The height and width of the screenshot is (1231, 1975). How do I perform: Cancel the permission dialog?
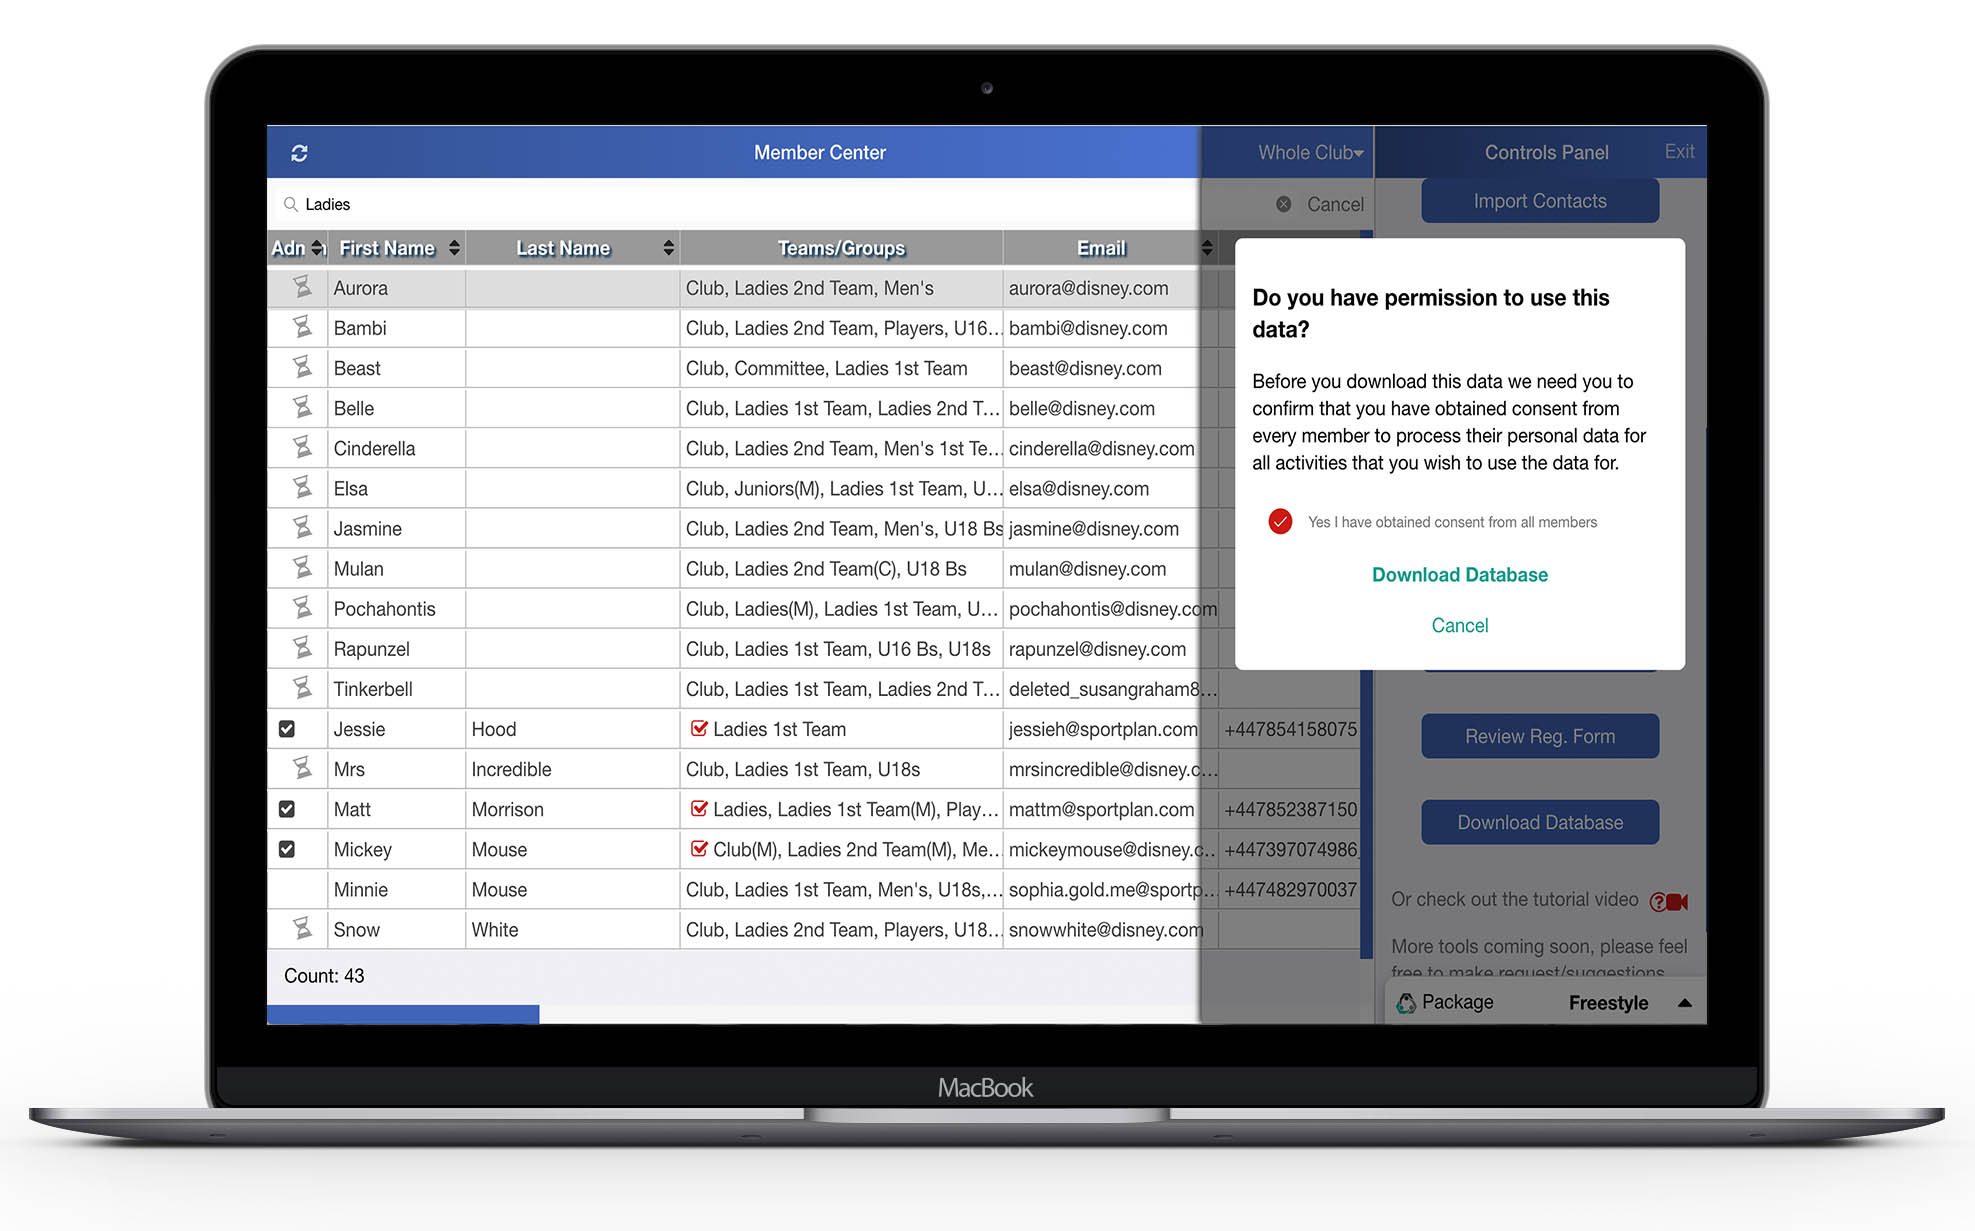tap(1459, 626)
